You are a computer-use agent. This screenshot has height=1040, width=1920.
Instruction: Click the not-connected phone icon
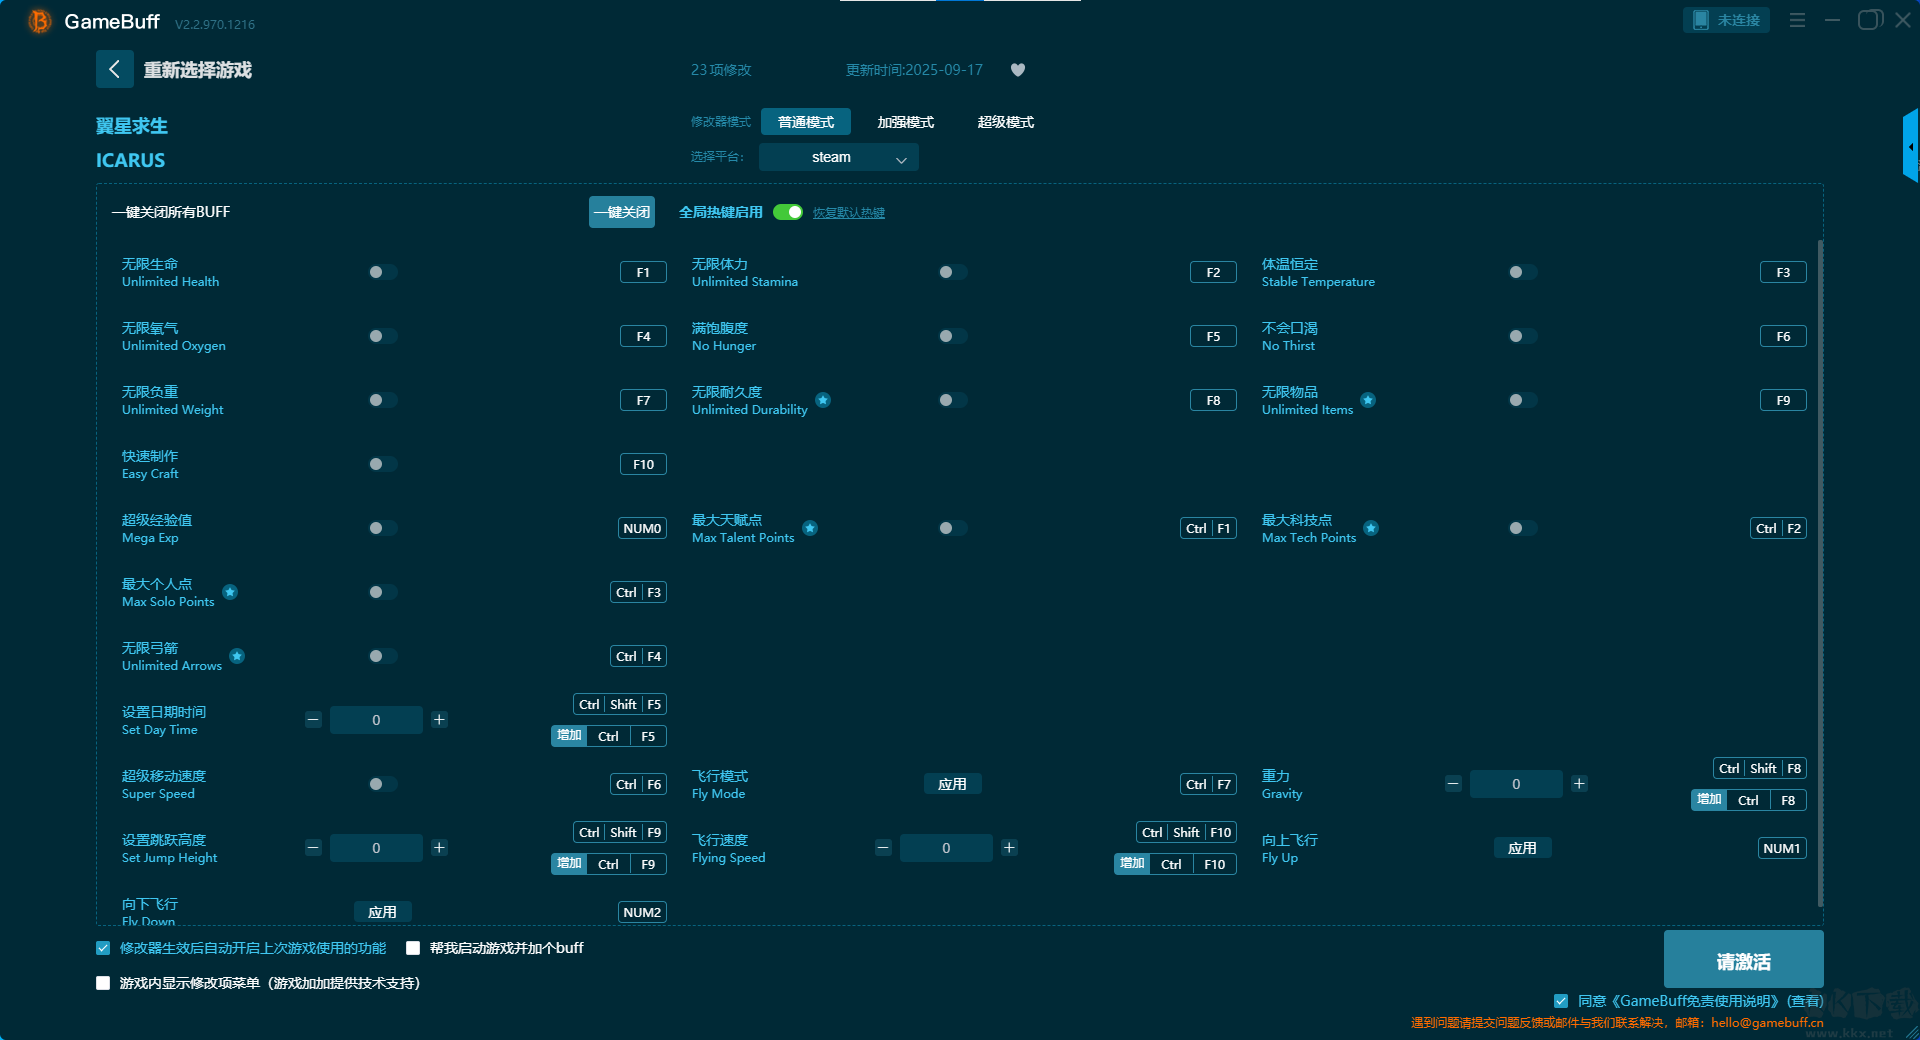point(1700,20)
